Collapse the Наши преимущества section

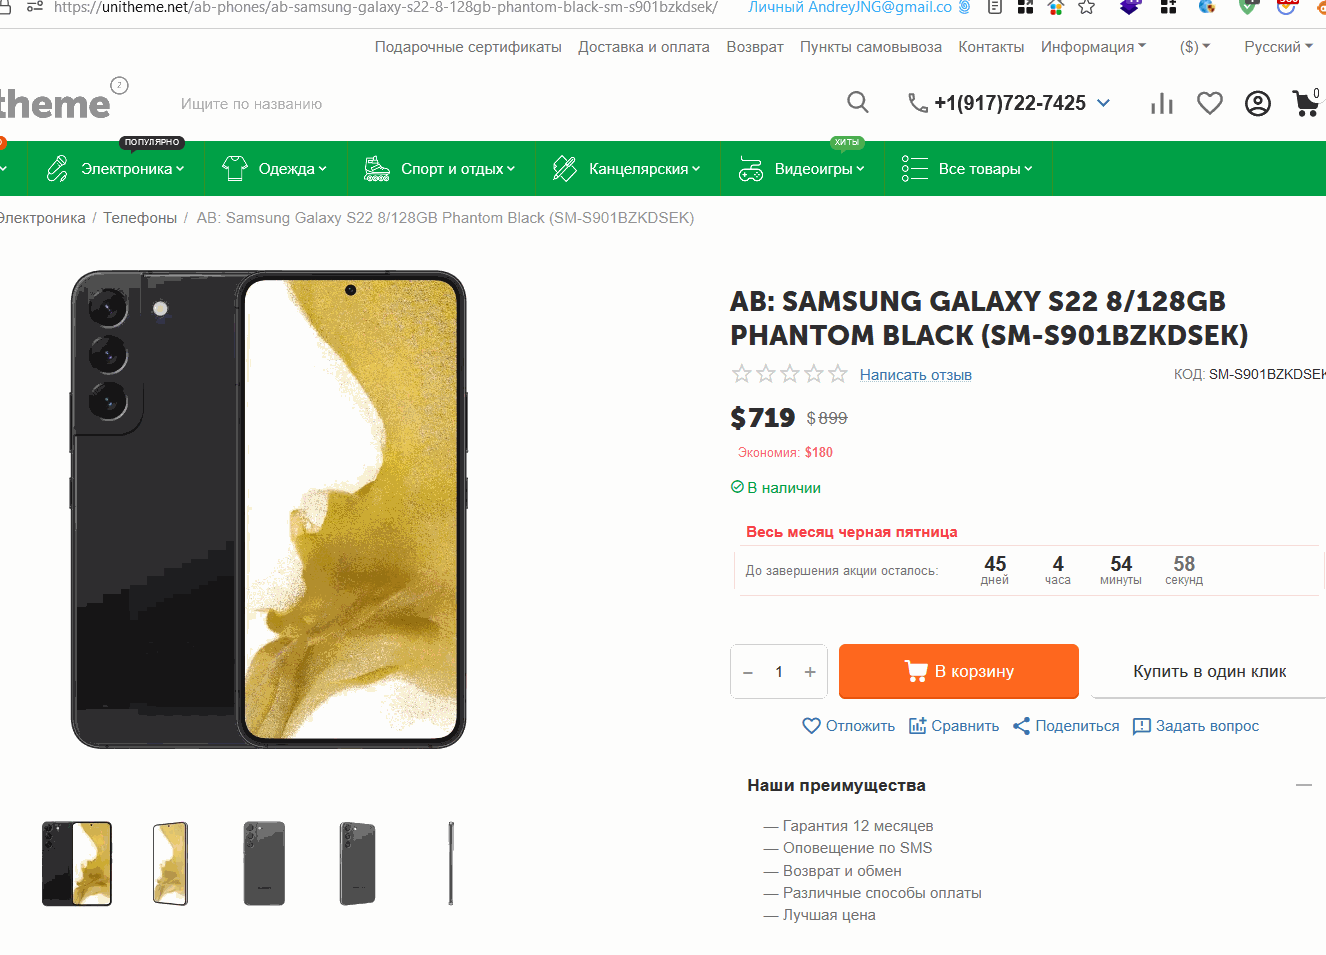click(1303, 785)
